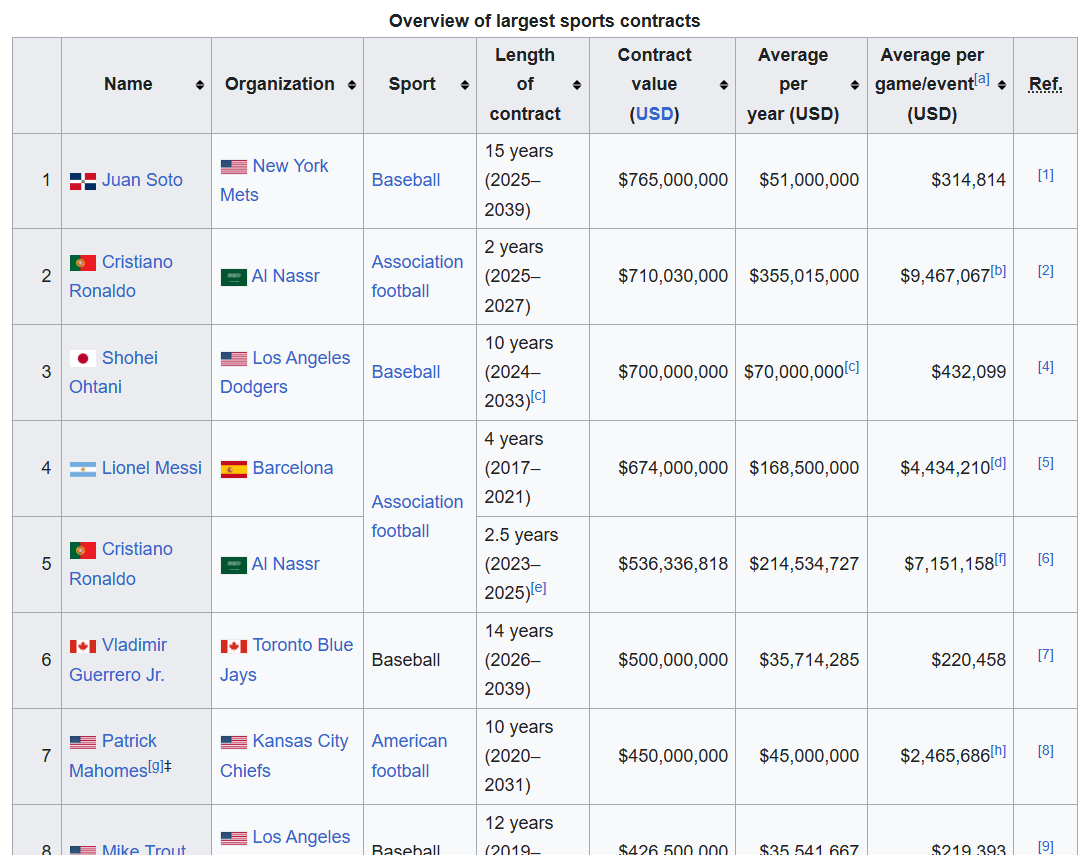
Task: Open Lionel Messi article link
Action: click(x=152, y=468)
